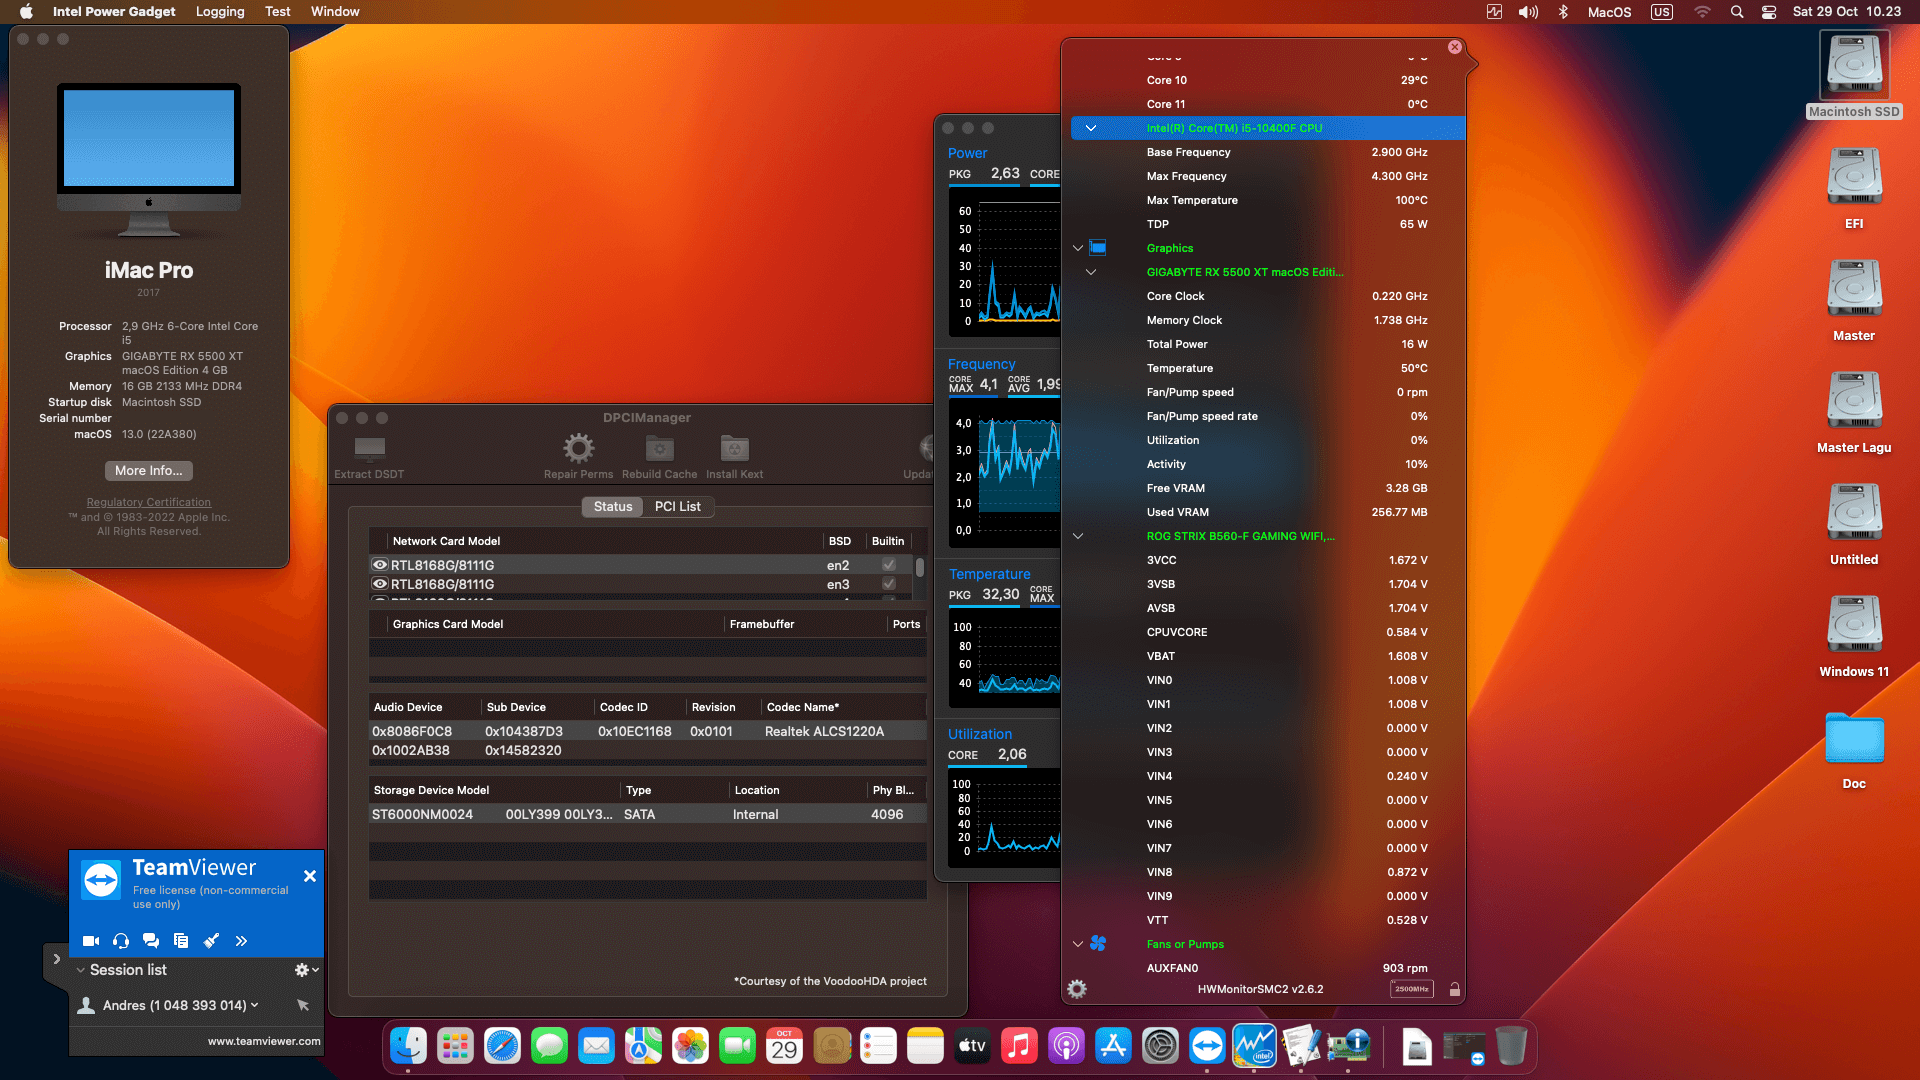This screenshot has height=1080, width=1920.
Task: Open the Andres session dropdown in TeamViewer
Action: (255, 1005)
